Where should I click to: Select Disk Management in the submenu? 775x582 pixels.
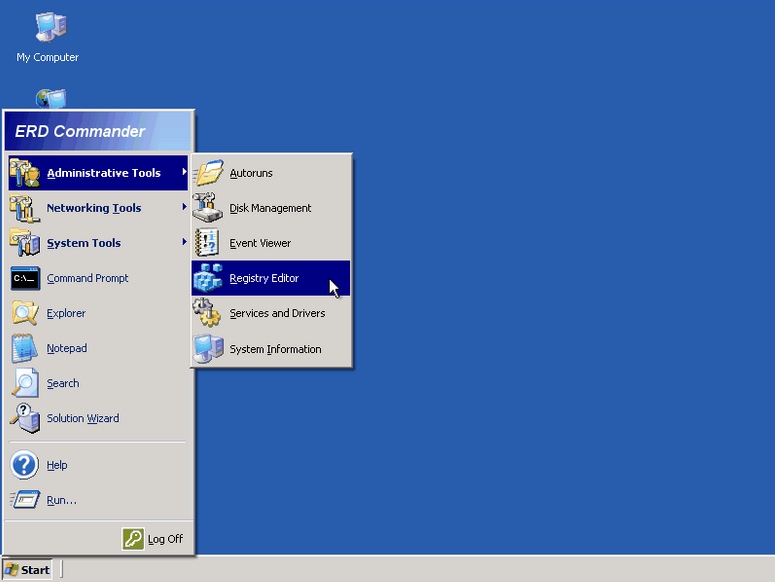271,208
